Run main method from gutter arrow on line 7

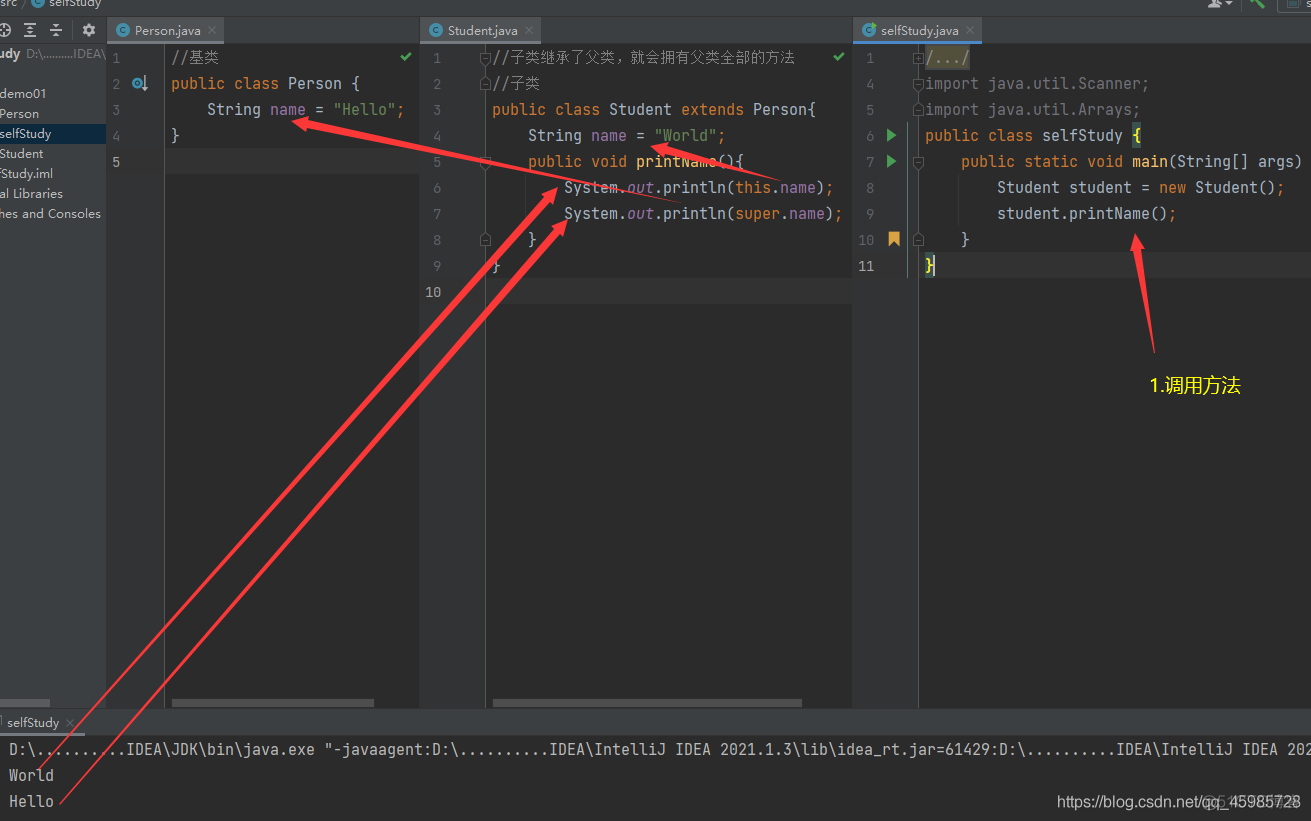(x=892, y=161)
